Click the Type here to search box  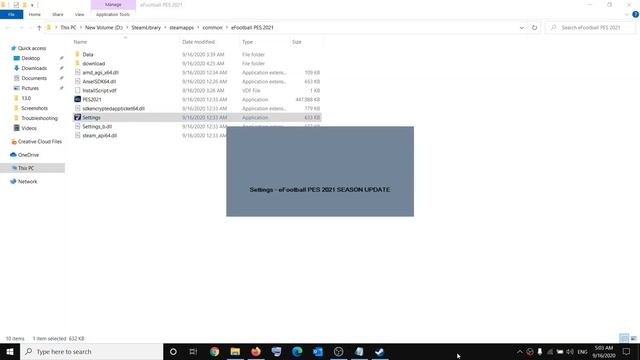coord(92,351)
